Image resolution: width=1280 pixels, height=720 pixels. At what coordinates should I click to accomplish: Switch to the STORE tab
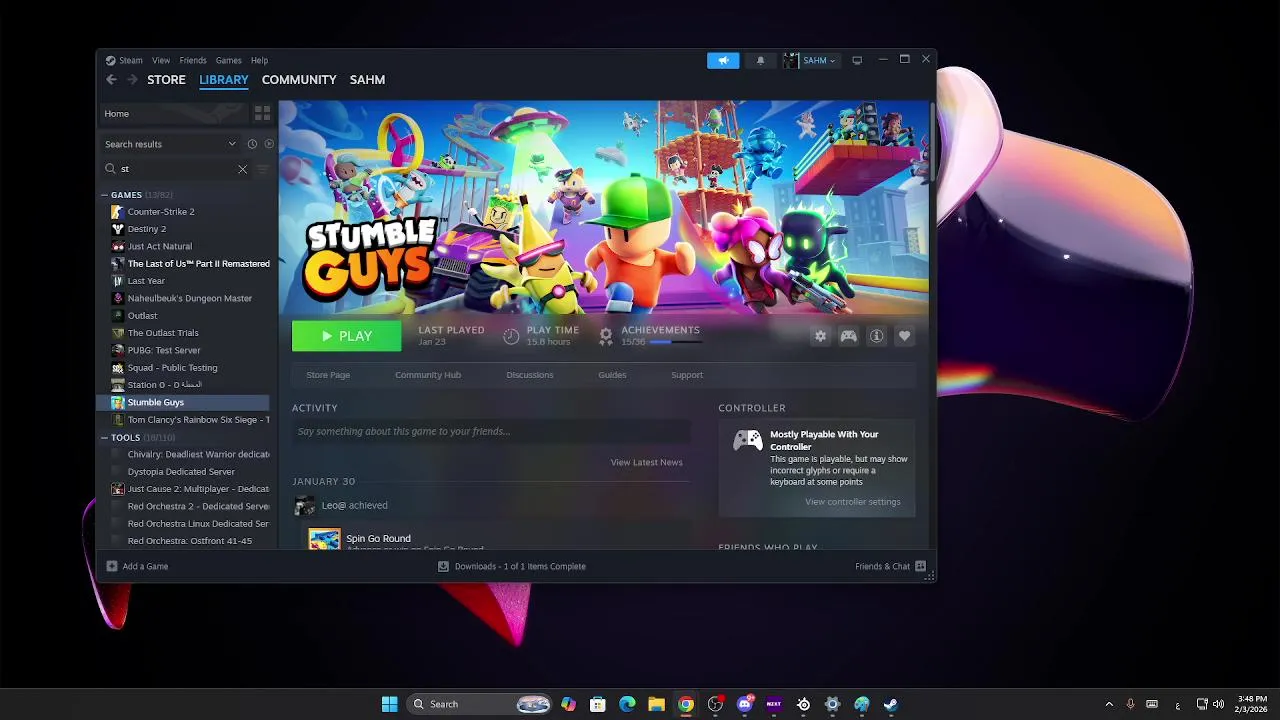pos(166,80)
